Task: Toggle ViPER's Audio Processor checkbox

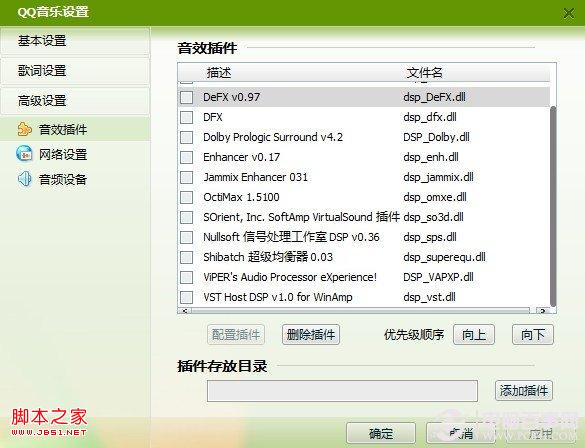Action: tap(187, 277)
